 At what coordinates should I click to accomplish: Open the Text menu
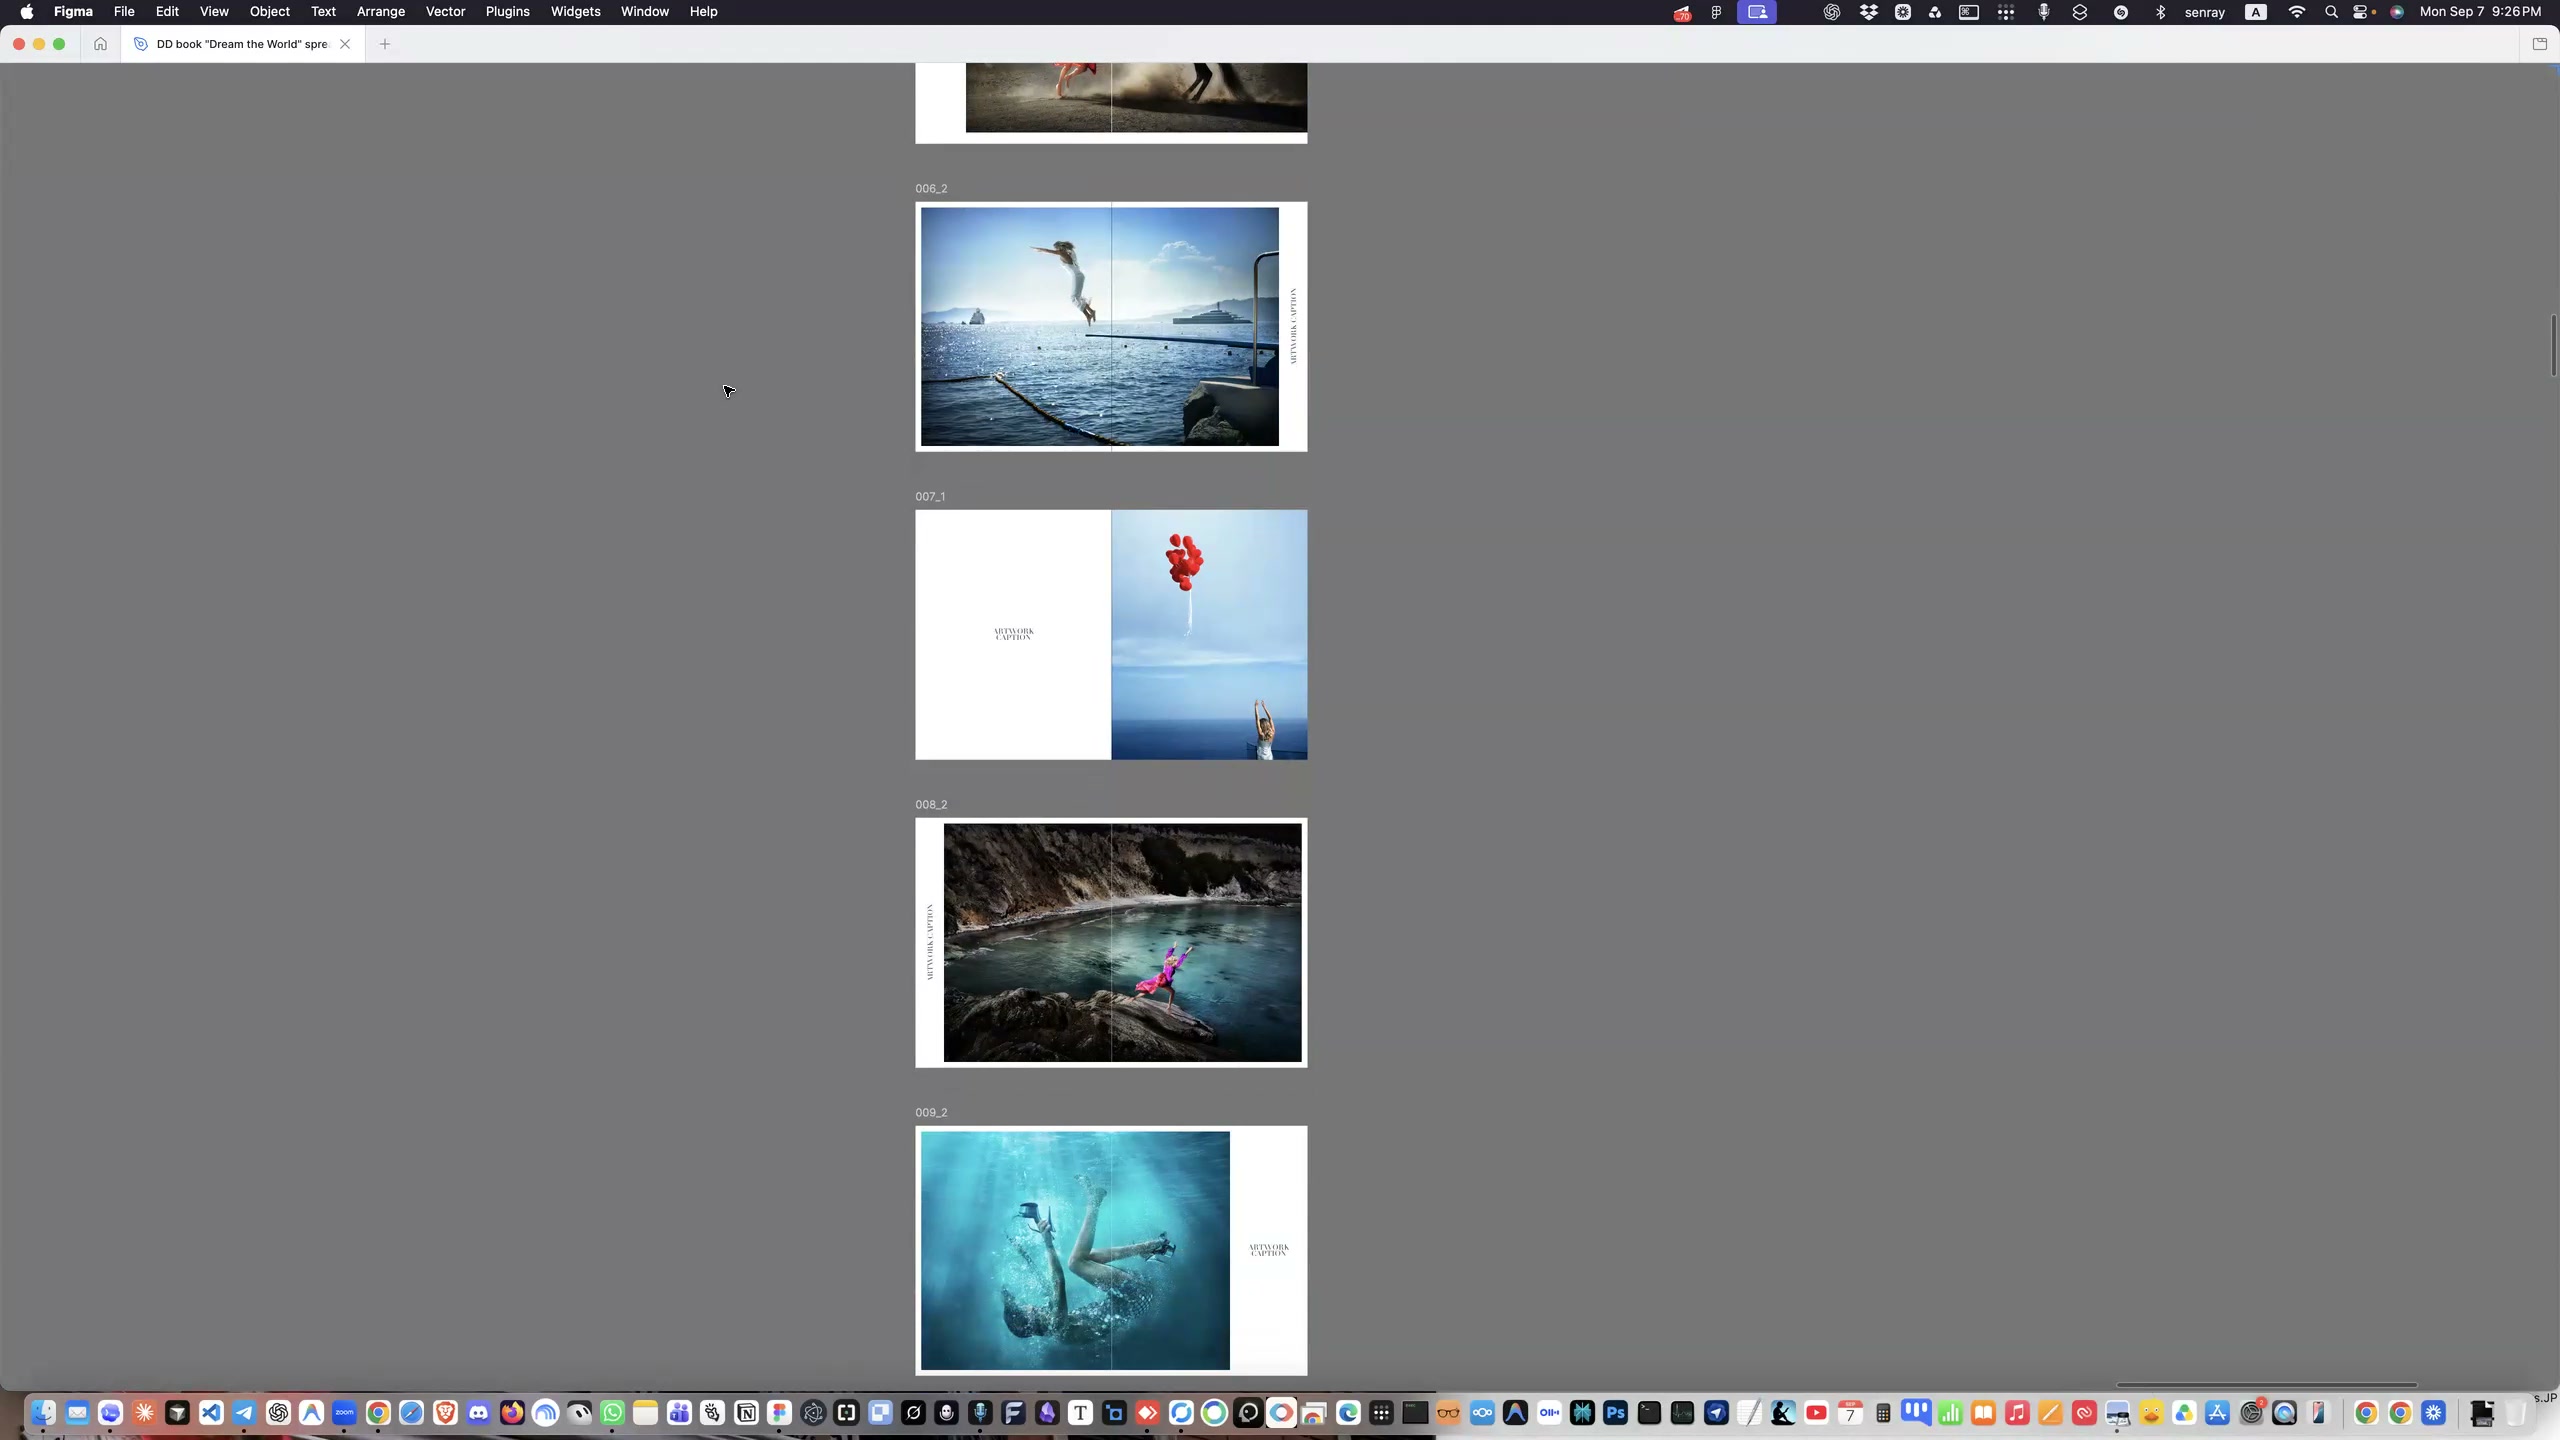click(323, 12)
